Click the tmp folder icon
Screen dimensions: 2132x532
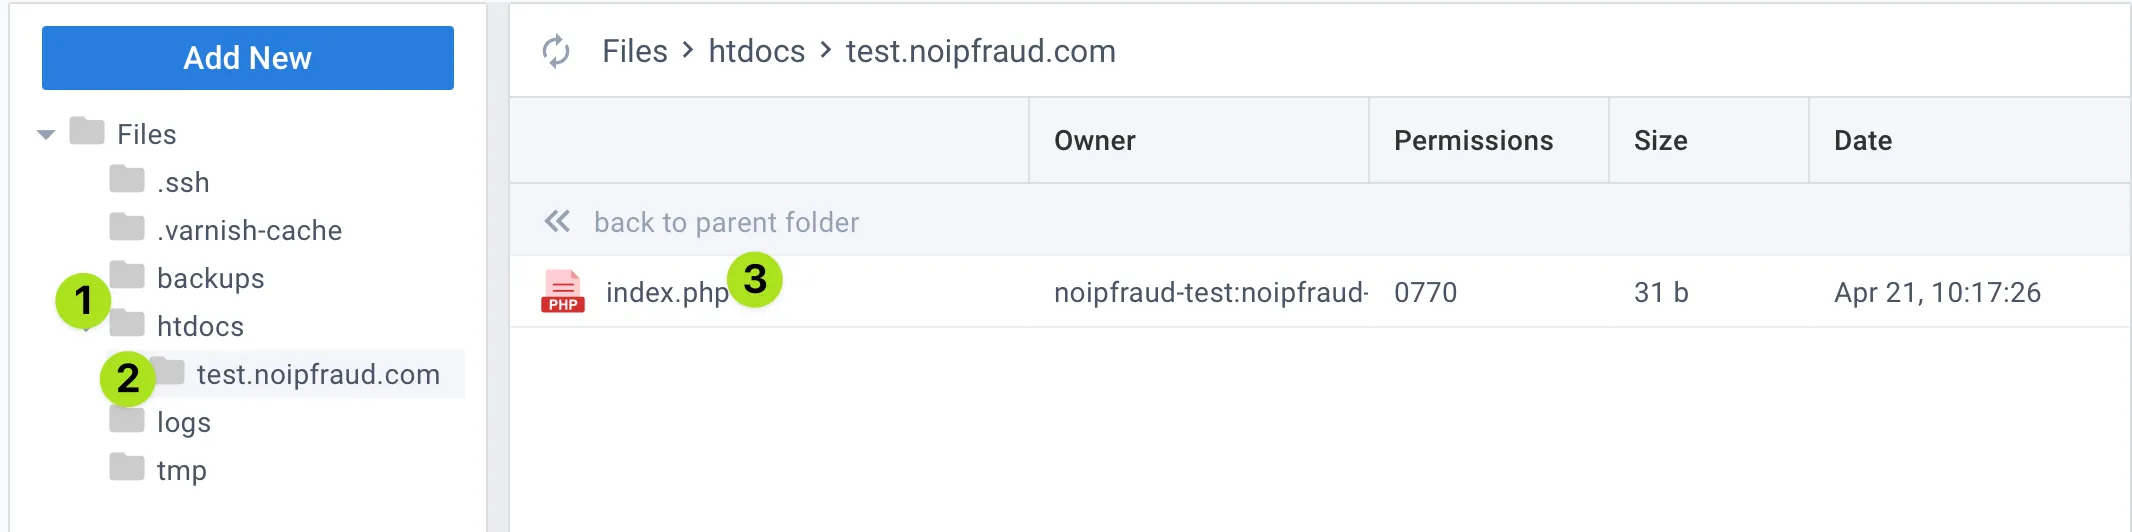point(127,468)
